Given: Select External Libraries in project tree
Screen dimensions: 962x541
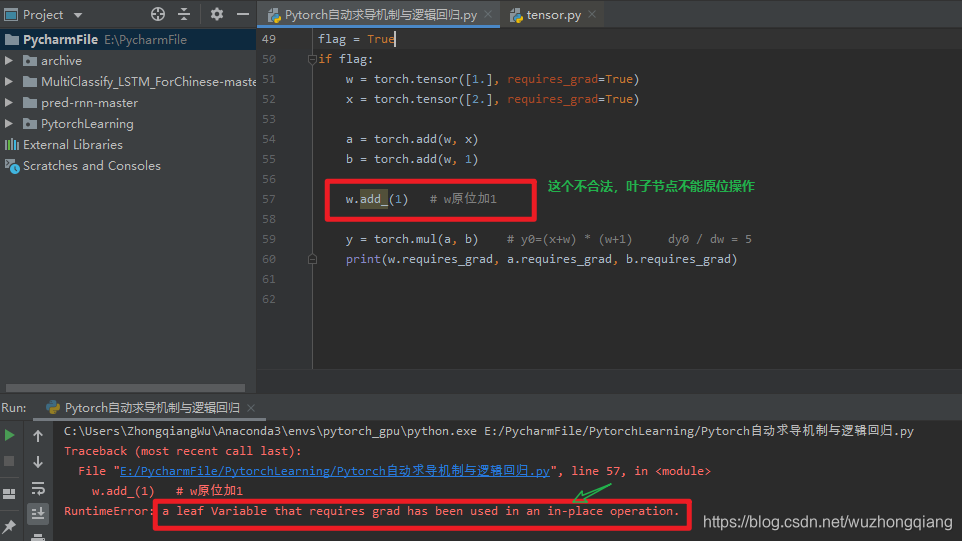Looking at the screenshot, I should [128, 145].
